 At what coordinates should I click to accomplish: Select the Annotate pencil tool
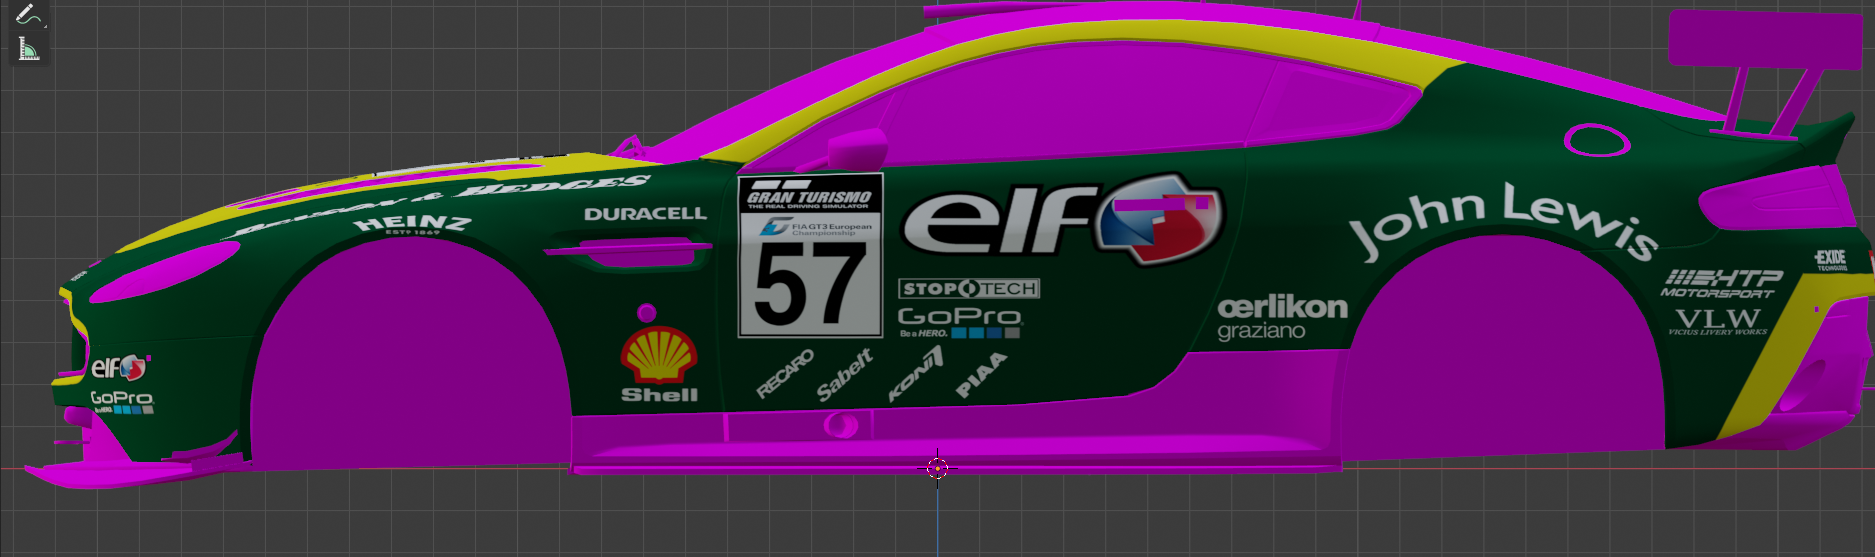29,14
